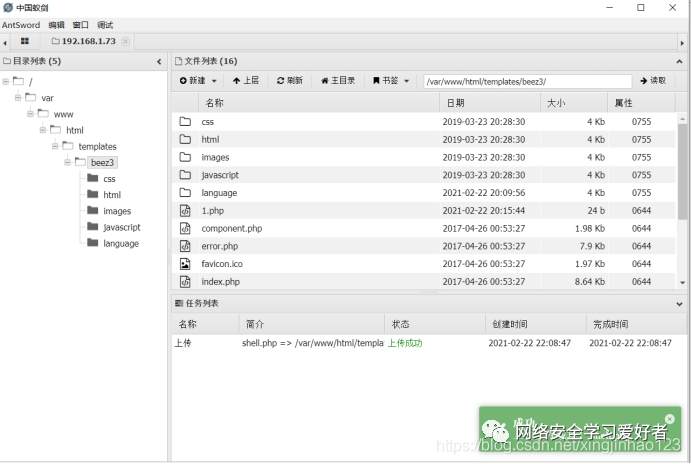Collapse the 目录列表 directory panel
Image resolution: width=691 pixels, height=464 pixels.
159,62
